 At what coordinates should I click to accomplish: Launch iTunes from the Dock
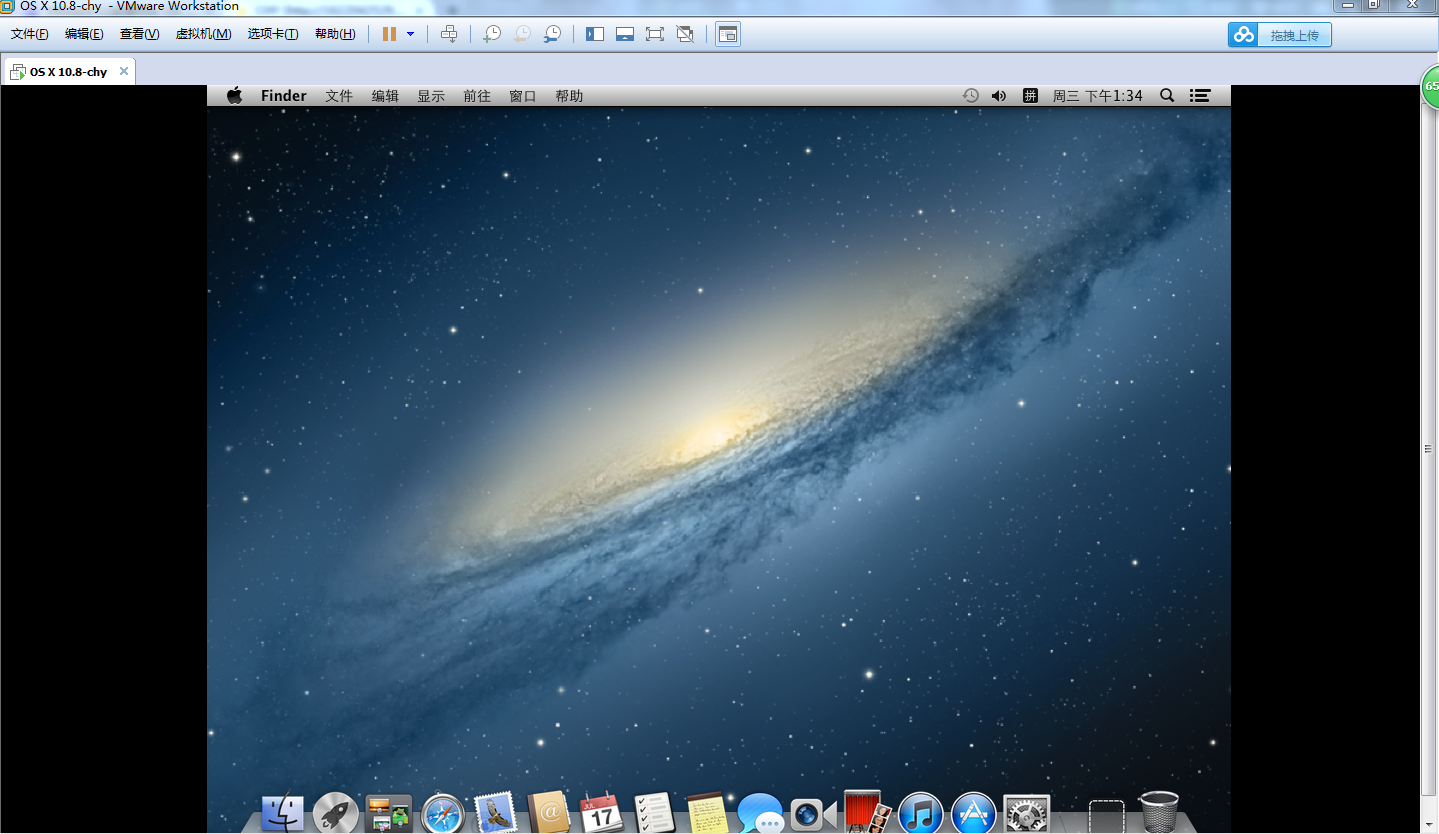pos(921,814)
